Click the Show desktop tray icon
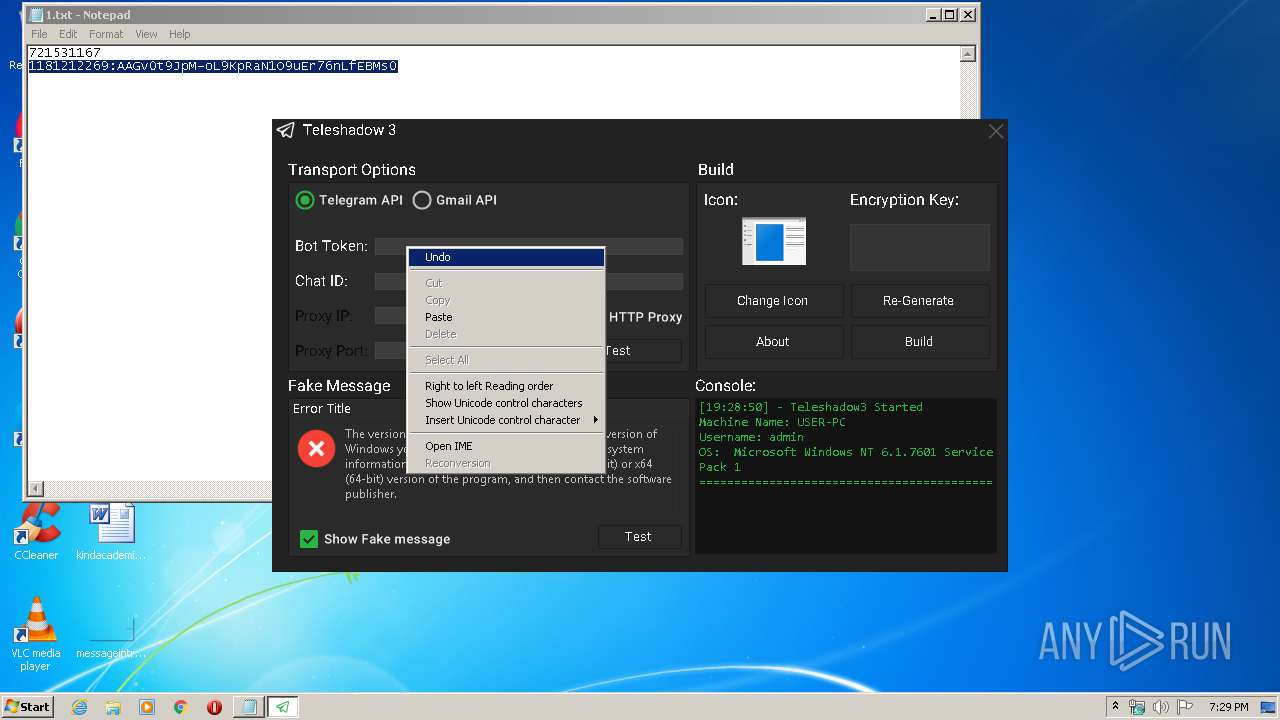This screenshot has height=720, width=1280. pos(1270,707)
